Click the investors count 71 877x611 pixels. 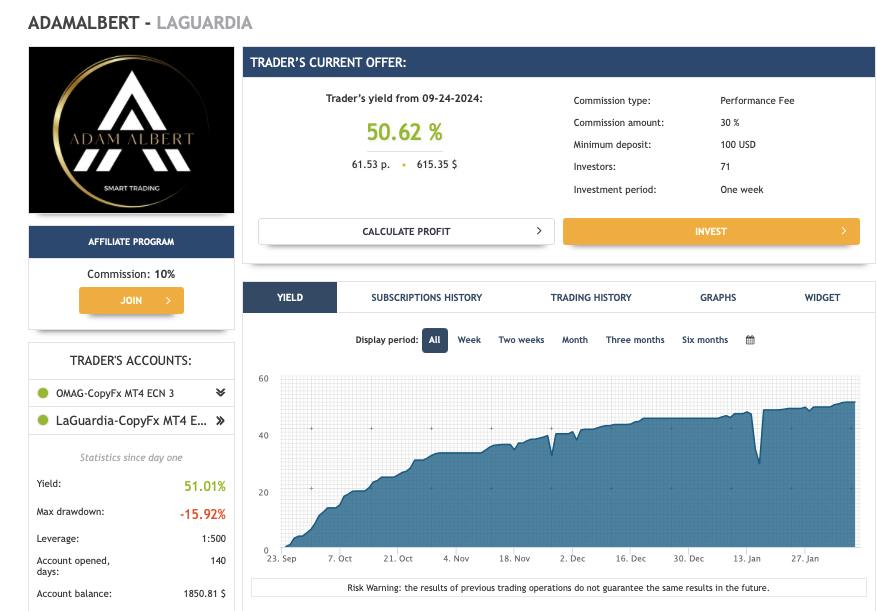(725, 167)
